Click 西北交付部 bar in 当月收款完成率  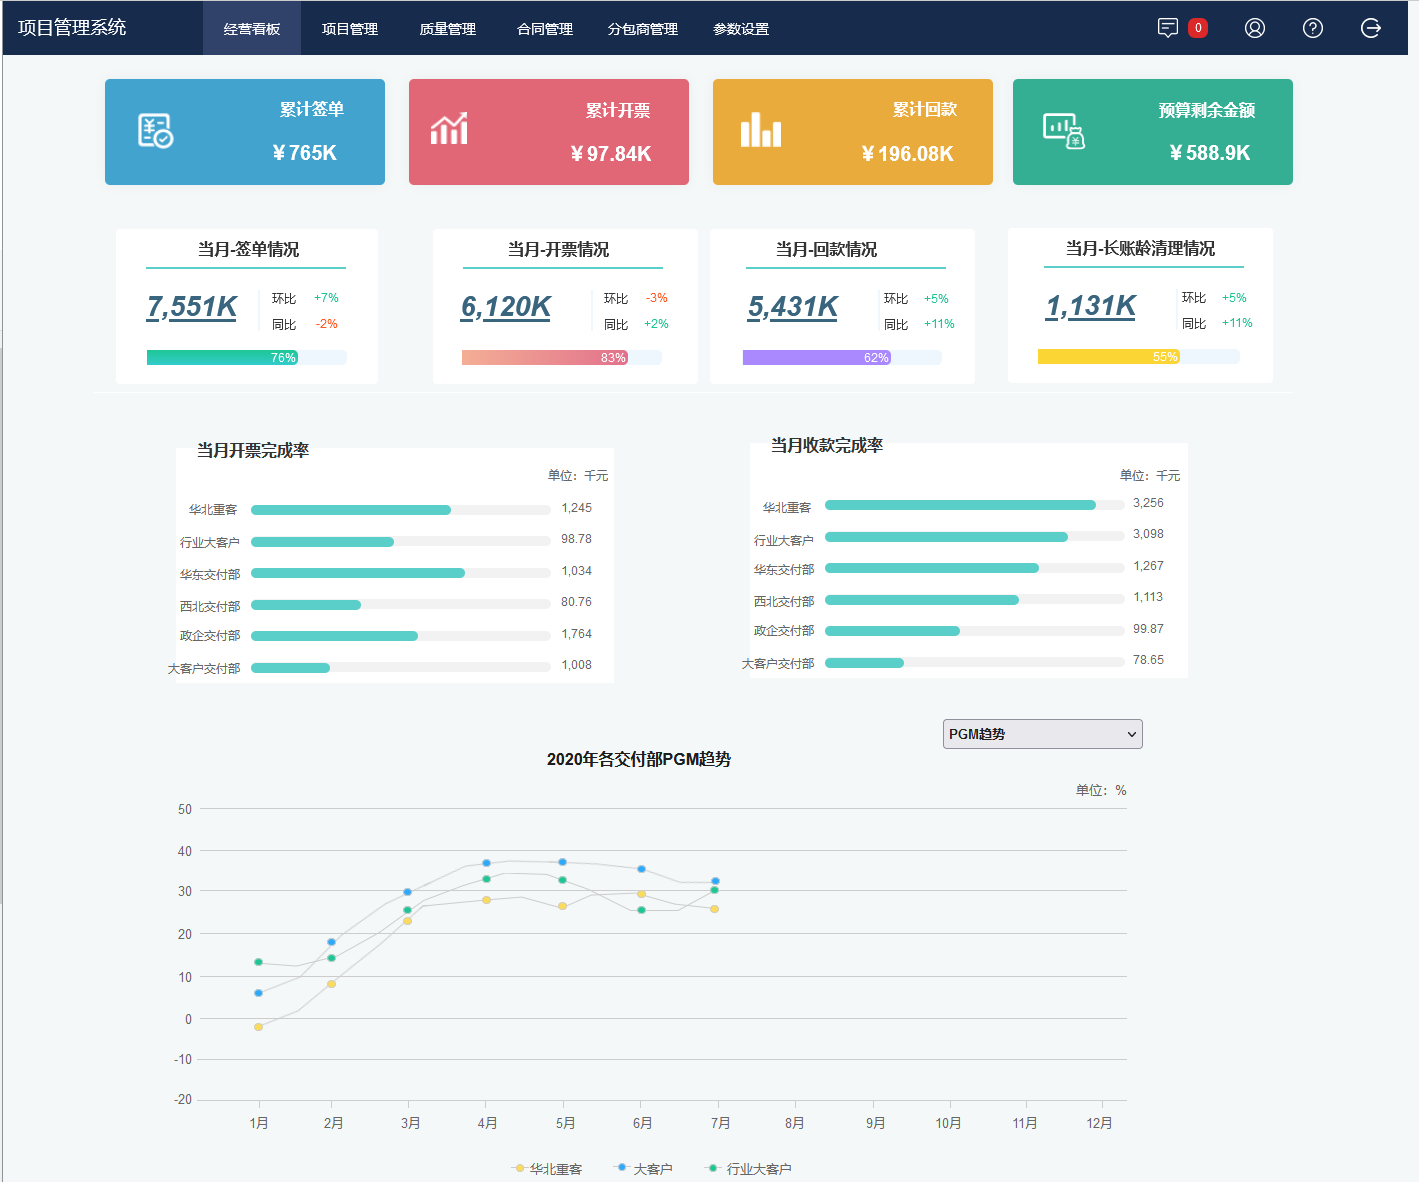click(x=922, y=600)
